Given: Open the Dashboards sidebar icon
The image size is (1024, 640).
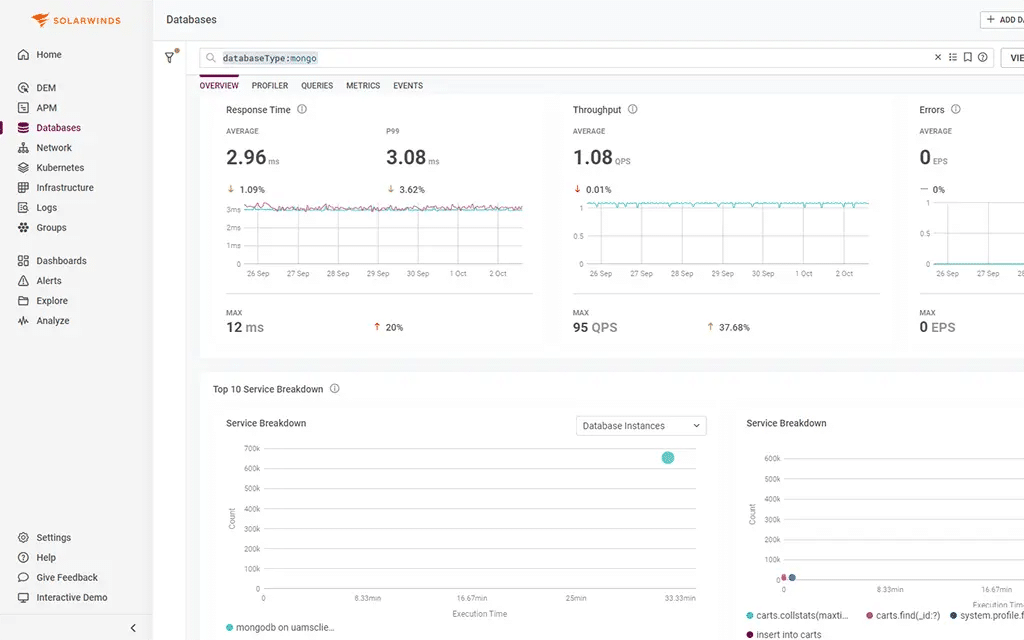Looking at the screenshot, I should pos(24,261).
